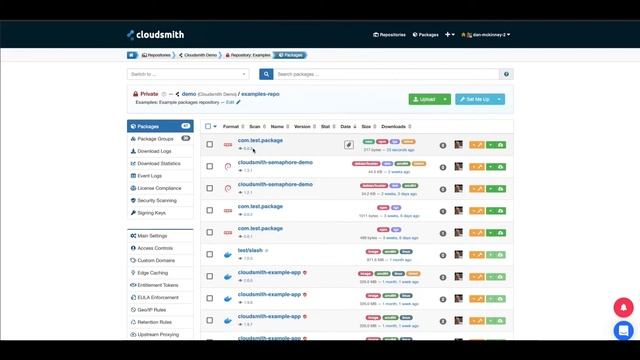Click the Docker format icon of test/slash

click(x=228, y=255)
